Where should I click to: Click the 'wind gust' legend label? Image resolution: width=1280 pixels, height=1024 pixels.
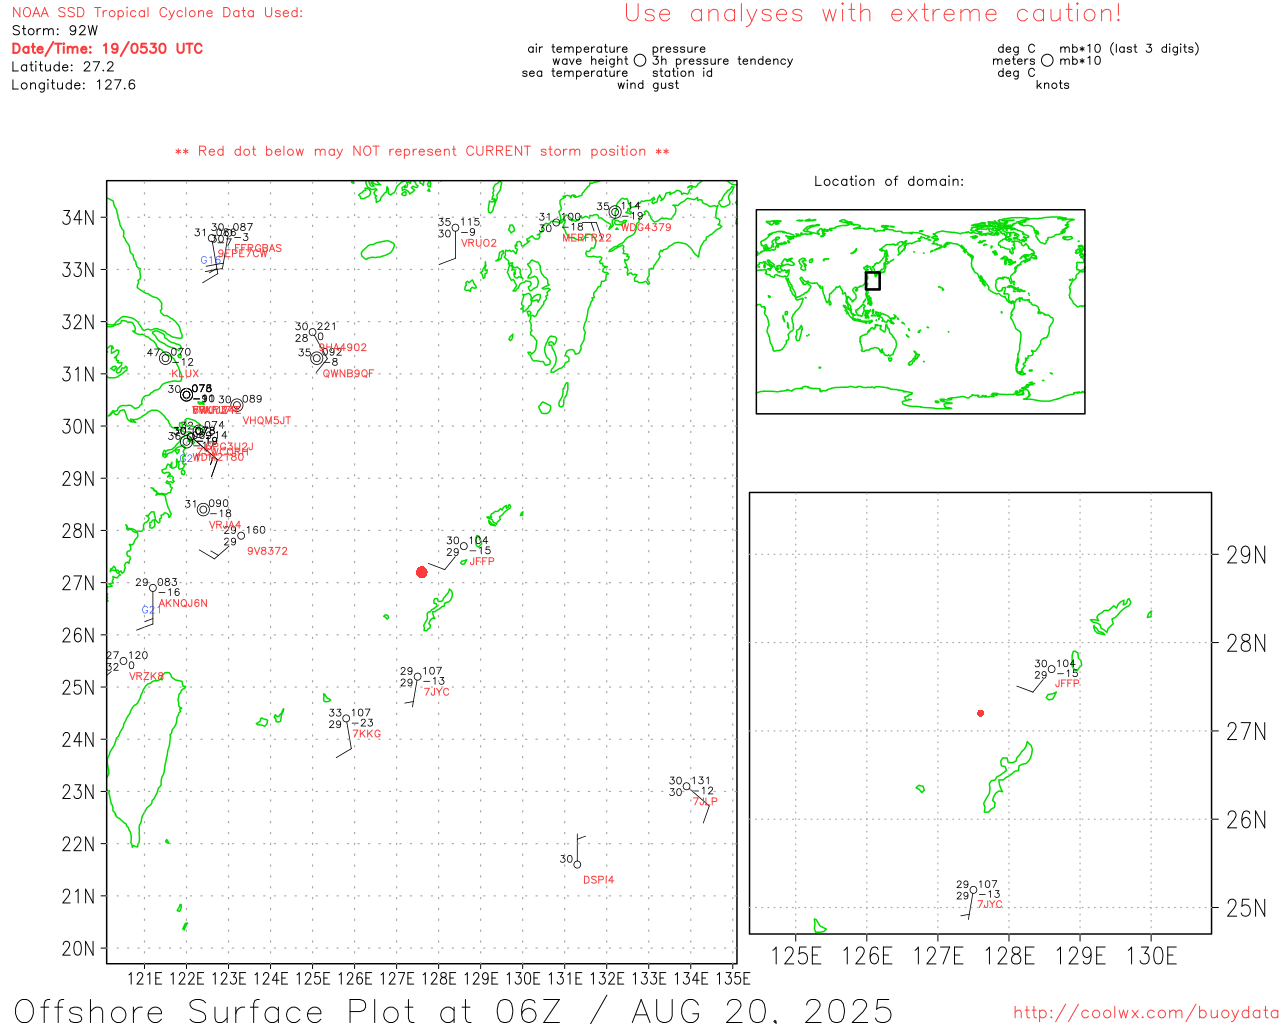tap(648, 85)
